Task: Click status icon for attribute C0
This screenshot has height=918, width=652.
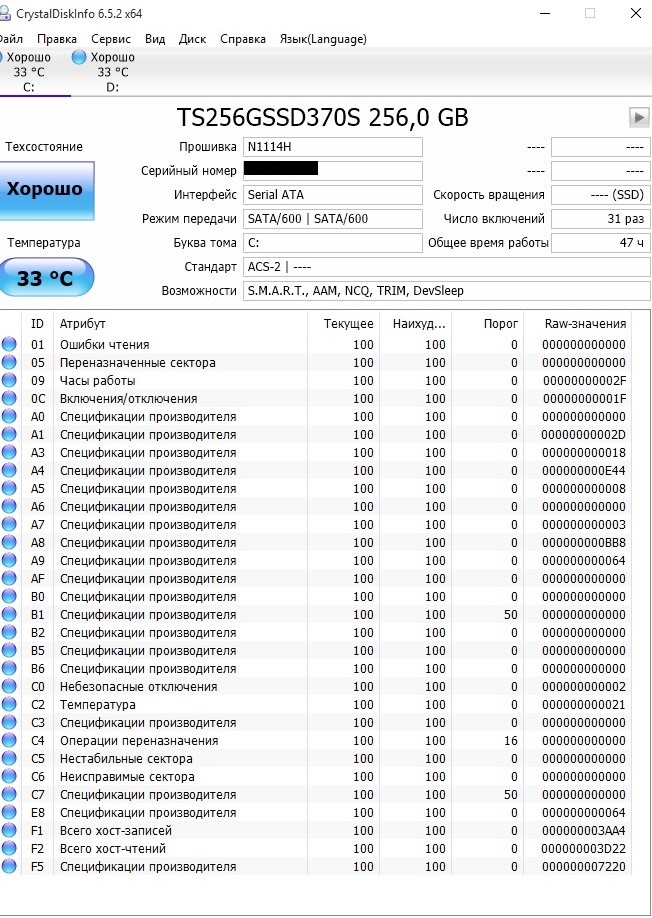Action: pos(9,687)
